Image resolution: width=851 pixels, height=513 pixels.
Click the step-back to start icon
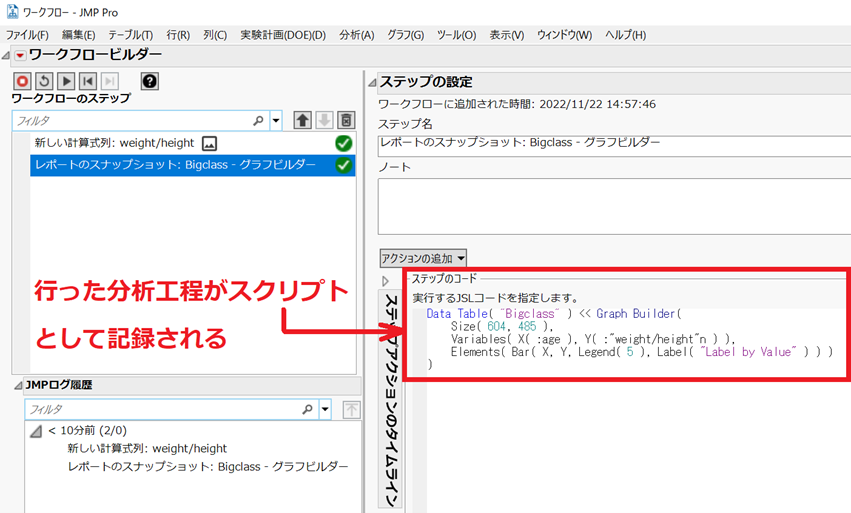(x=88, y=81)
